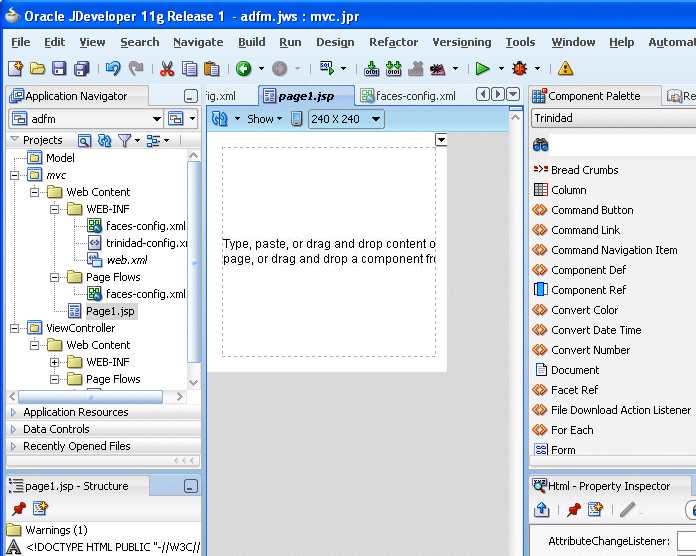
Task: Open the Refactor menu
Action: pos(393,42)
